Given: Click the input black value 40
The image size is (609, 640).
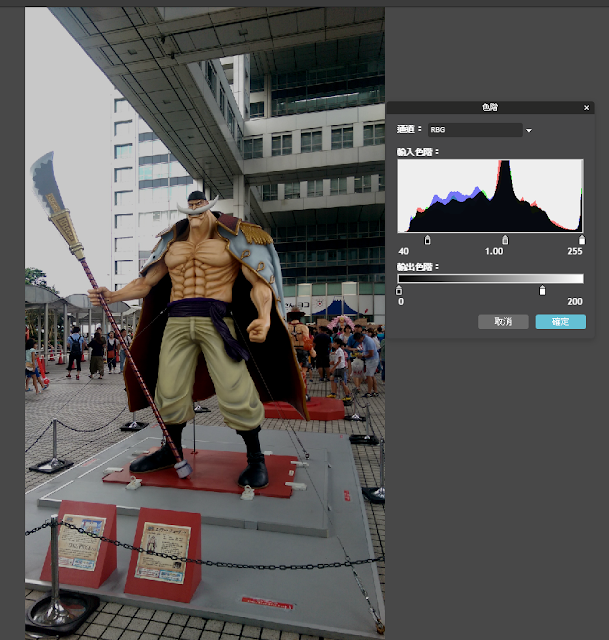Looking at the screenshot, I should 403,251.
